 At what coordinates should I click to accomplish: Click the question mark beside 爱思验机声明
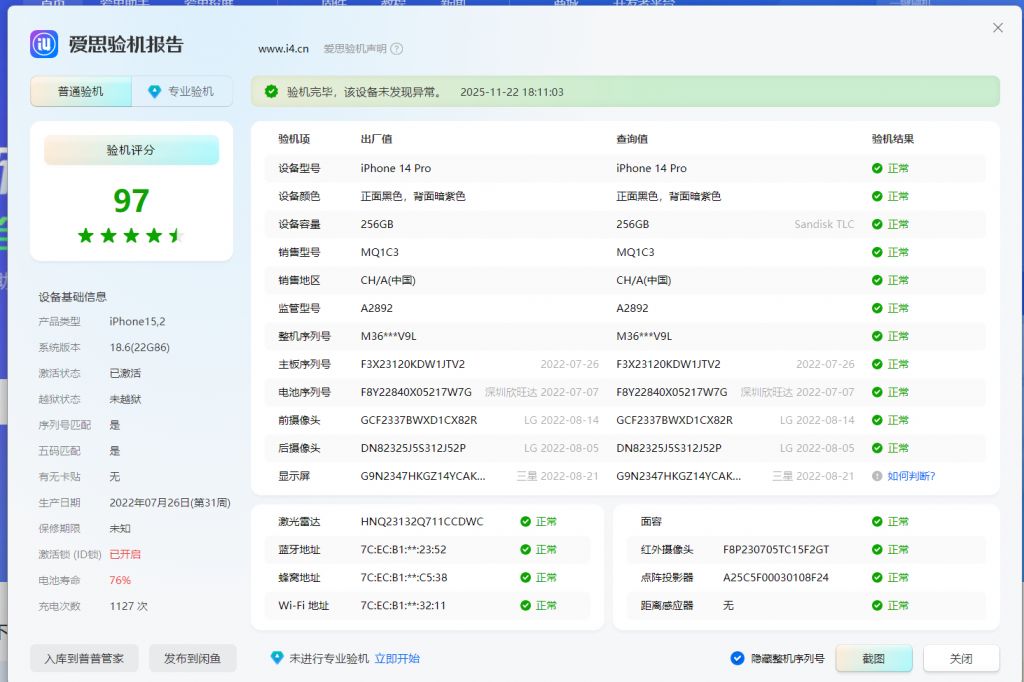397,46
